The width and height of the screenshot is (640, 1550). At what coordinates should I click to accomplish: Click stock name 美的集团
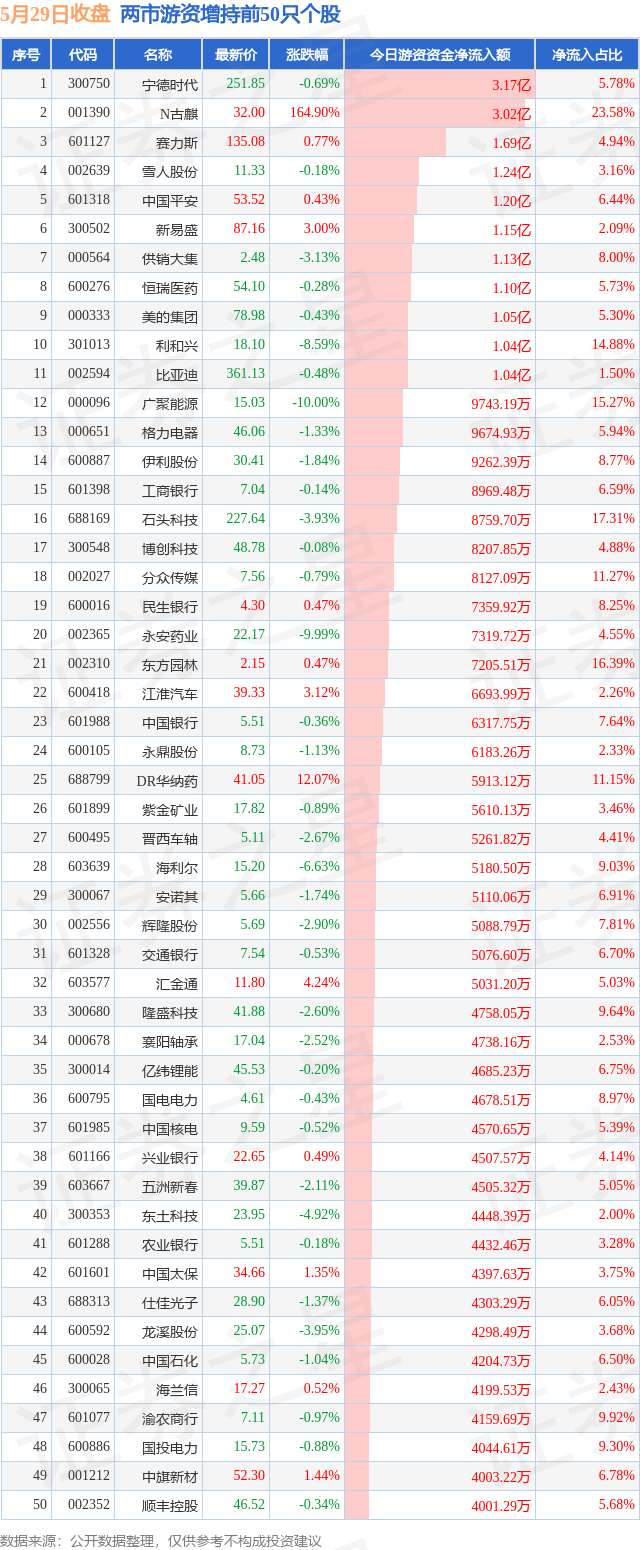tap(170, 316)
